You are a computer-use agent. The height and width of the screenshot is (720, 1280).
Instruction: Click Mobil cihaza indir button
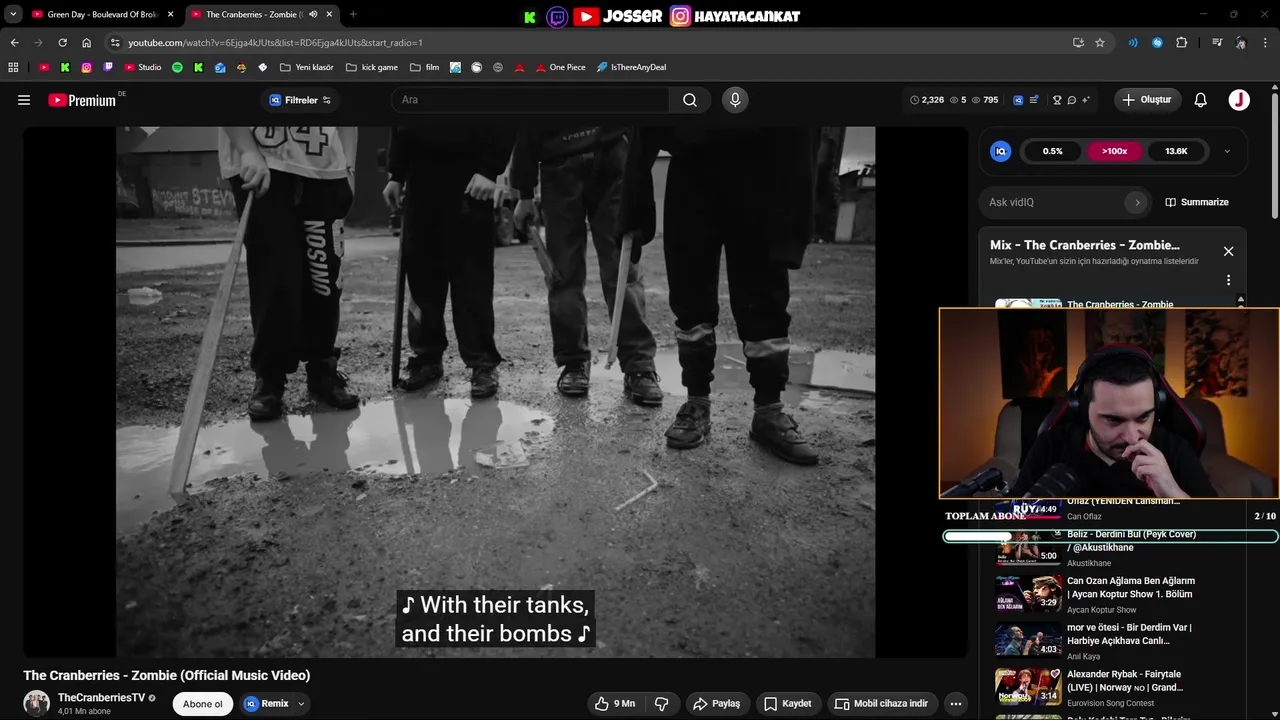coord(881,704)
